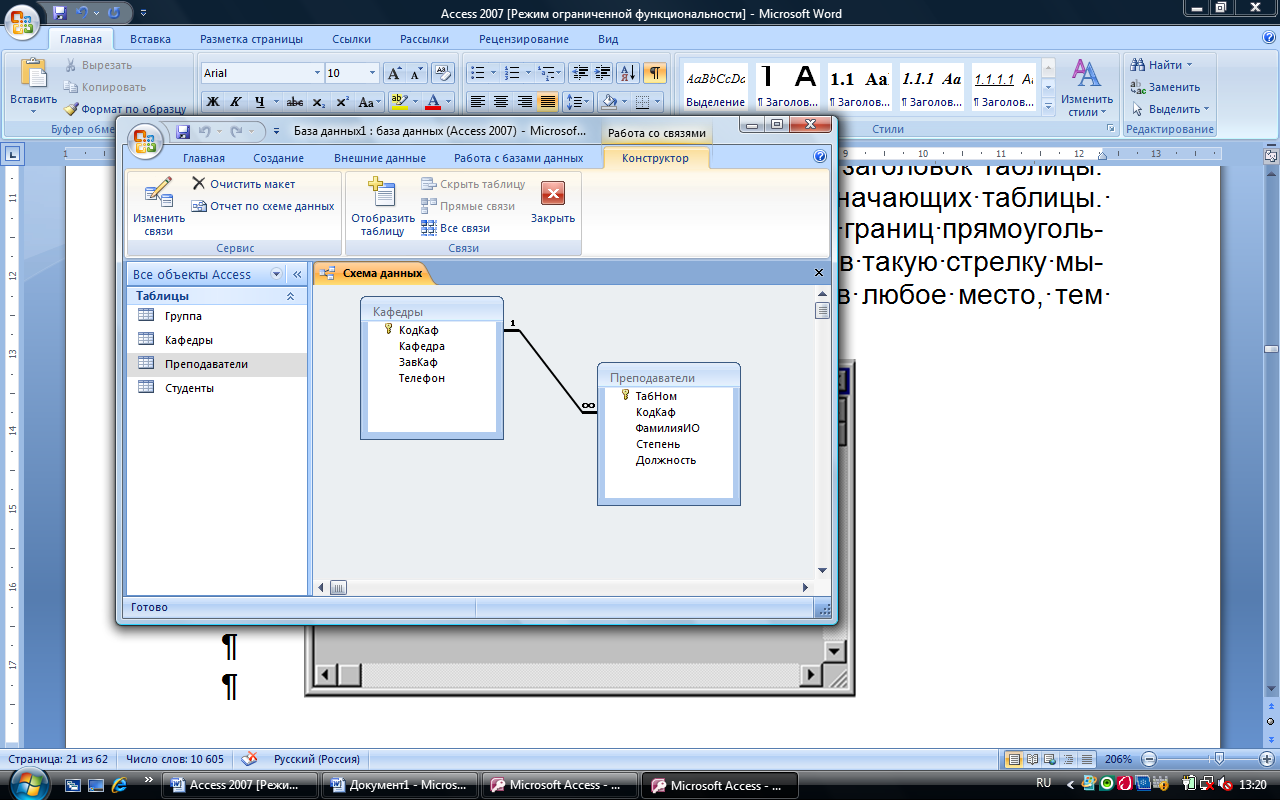The image size is (1280, 800).
Task: Open font size 10 dropdown
Action: coord(373,73)
